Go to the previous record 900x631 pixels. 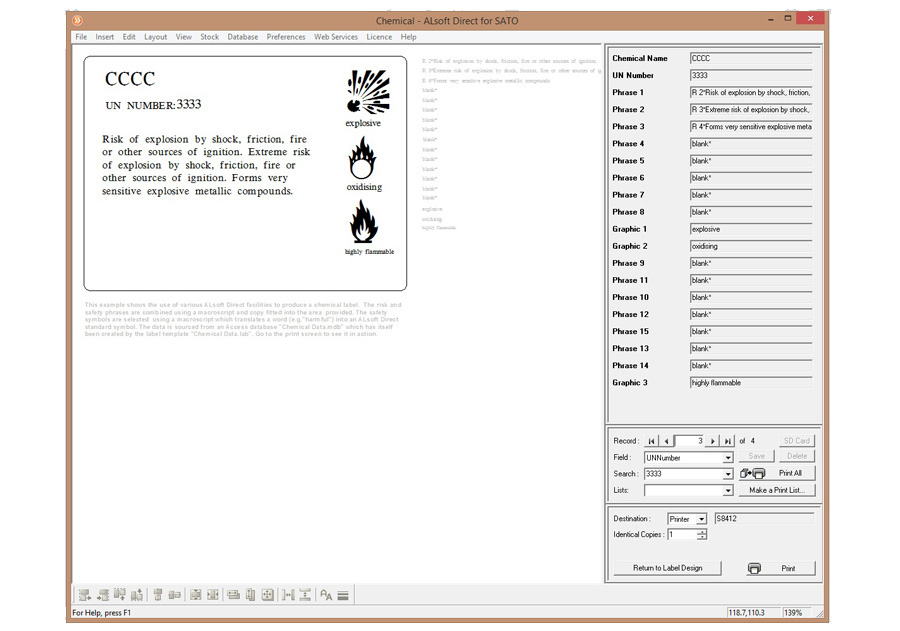(667, 440)
